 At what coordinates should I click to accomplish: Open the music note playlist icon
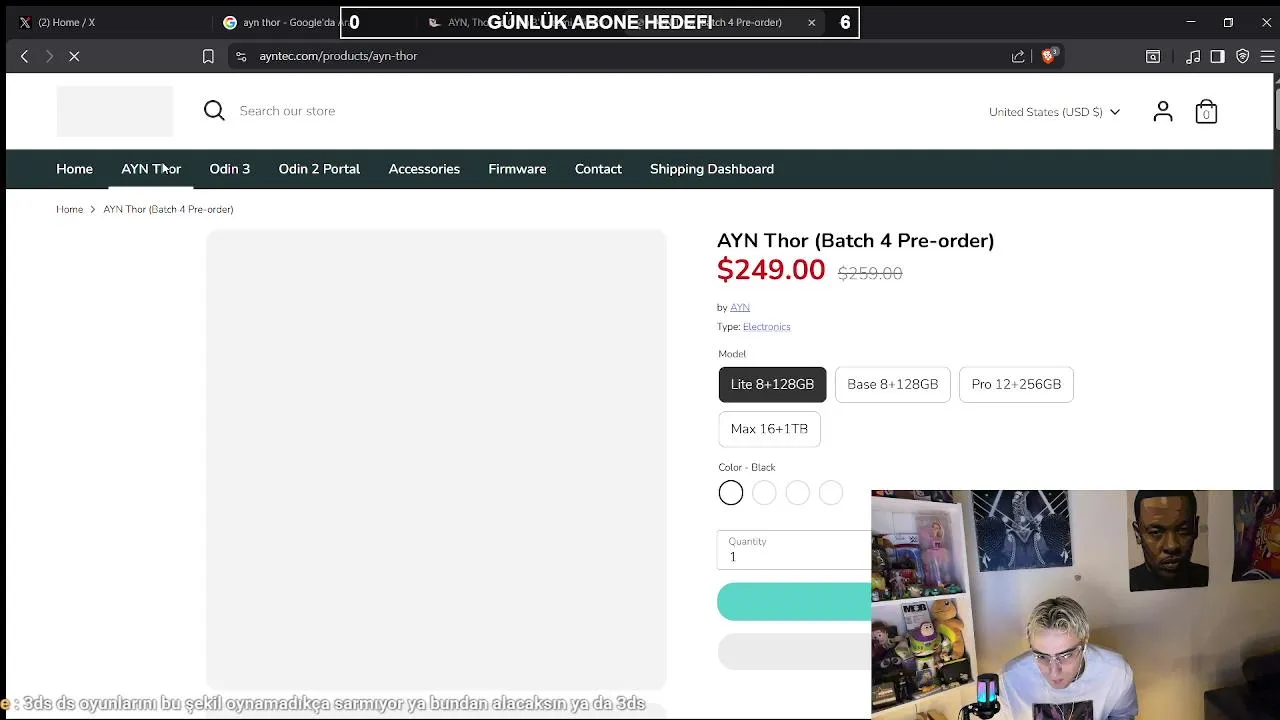1193,56
